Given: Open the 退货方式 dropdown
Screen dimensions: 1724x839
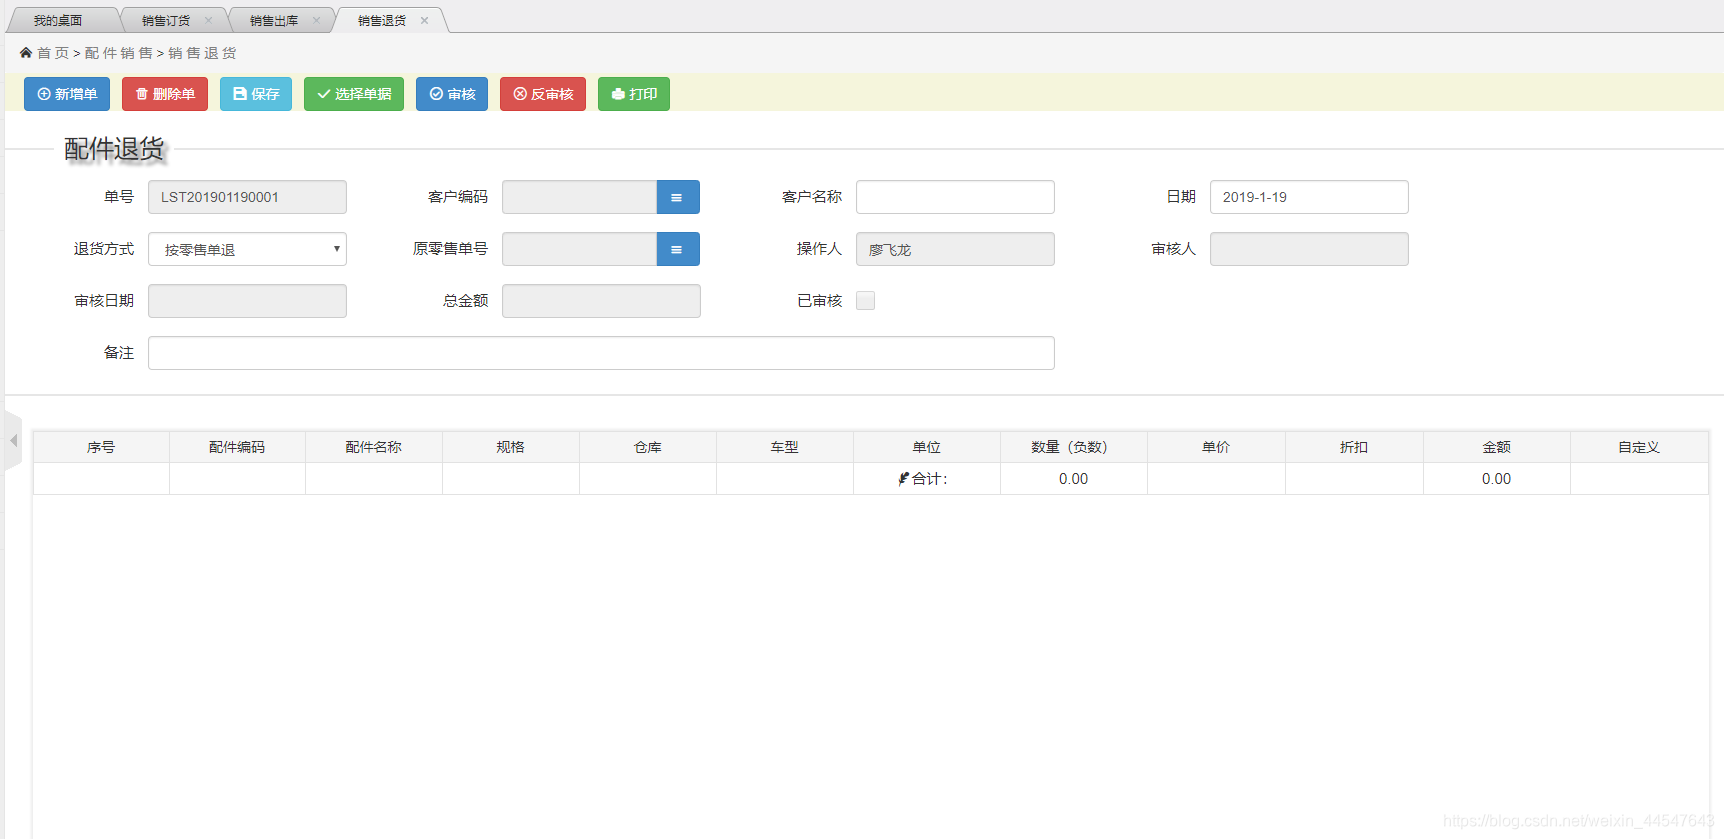Looking at the screenshot, I should coord(247,249).
